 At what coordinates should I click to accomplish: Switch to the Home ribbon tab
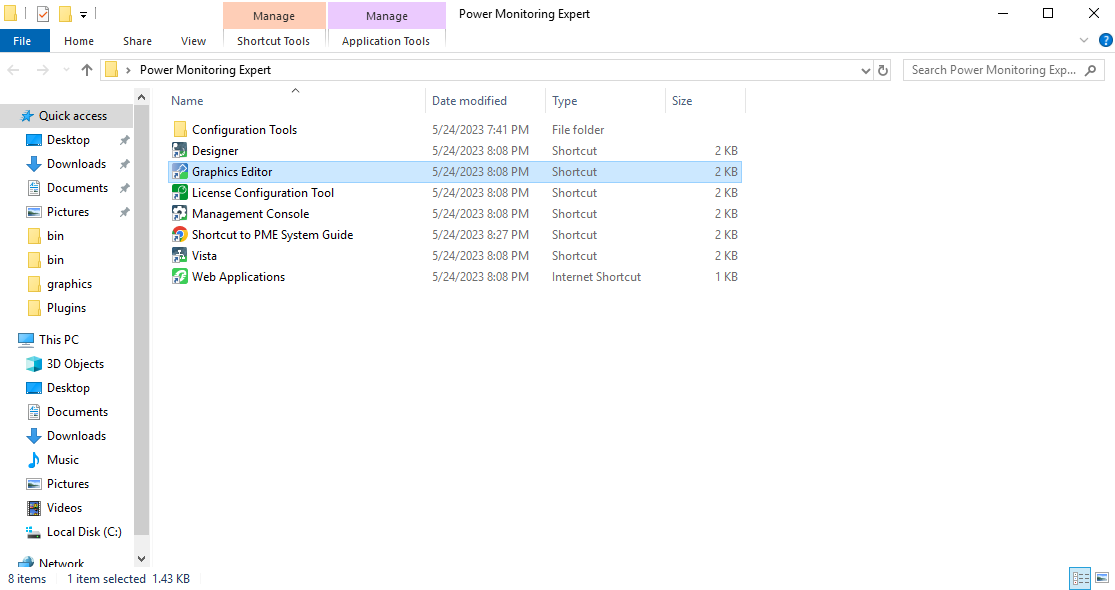[x=79, y=41]
